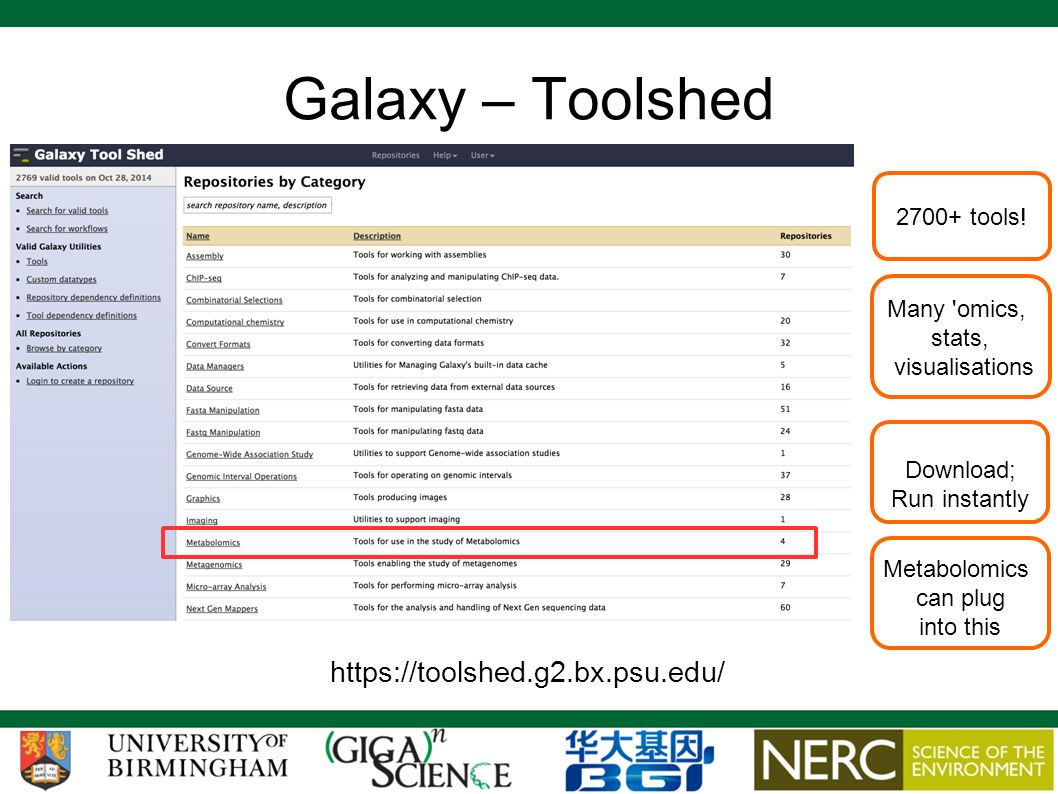Click the NERC Science of the Environment logo

point(903,760)
